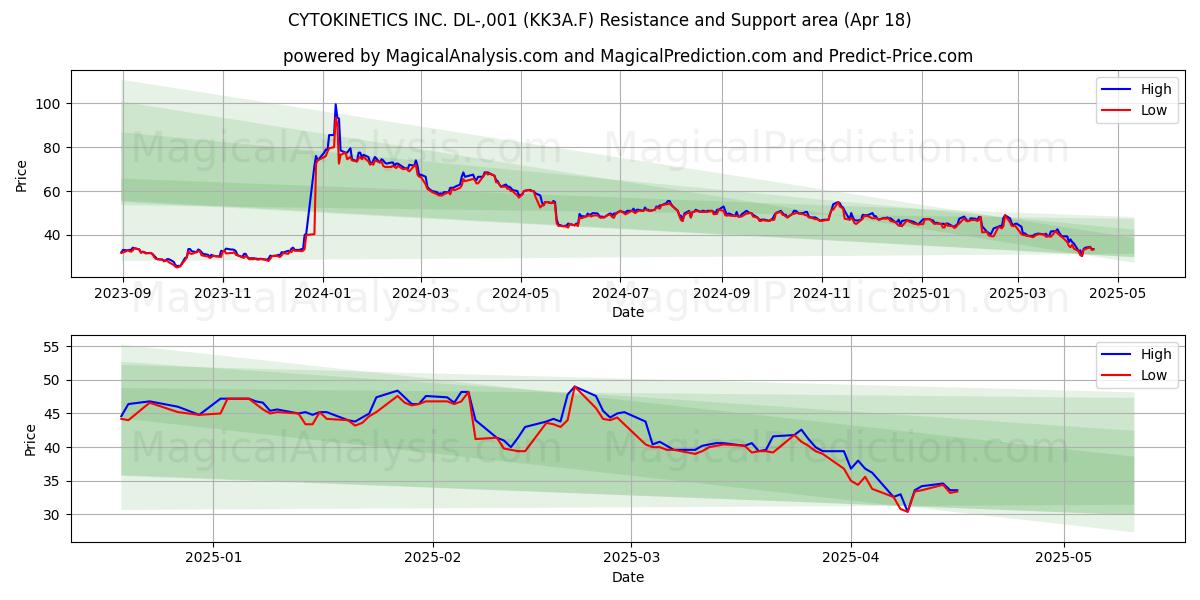The width and height of the screenshot is (1200, 600).
Task: Click the 2024-11 x-axis label
Action: click(x=823, y=294)
